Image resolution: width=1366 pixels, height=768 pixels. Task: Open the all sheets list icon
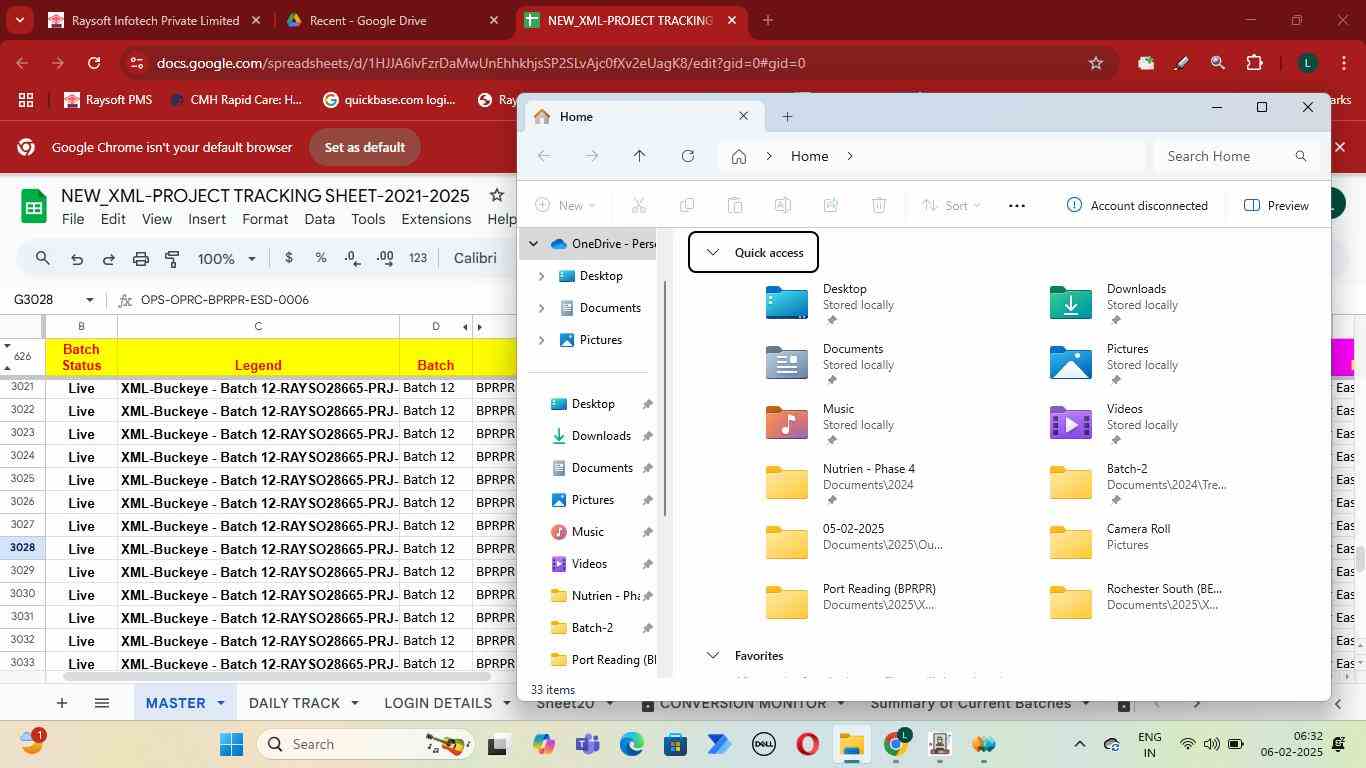101,703
